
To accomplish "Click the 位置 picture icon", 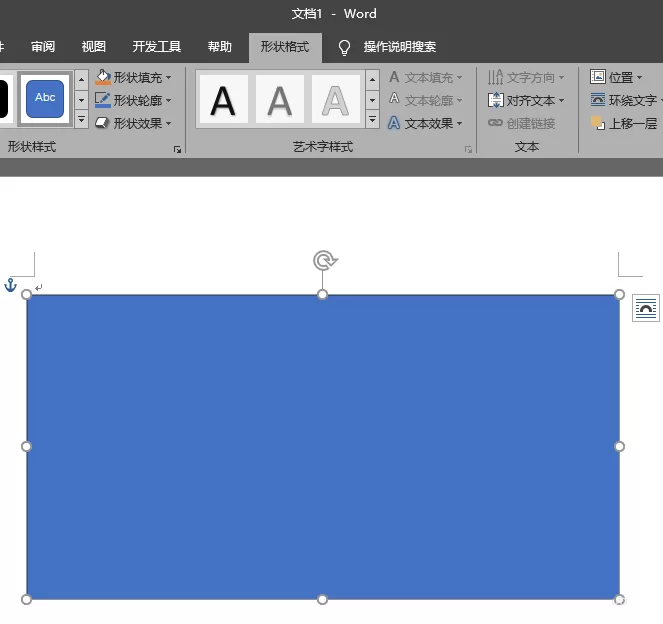I will tap(598, 77).
